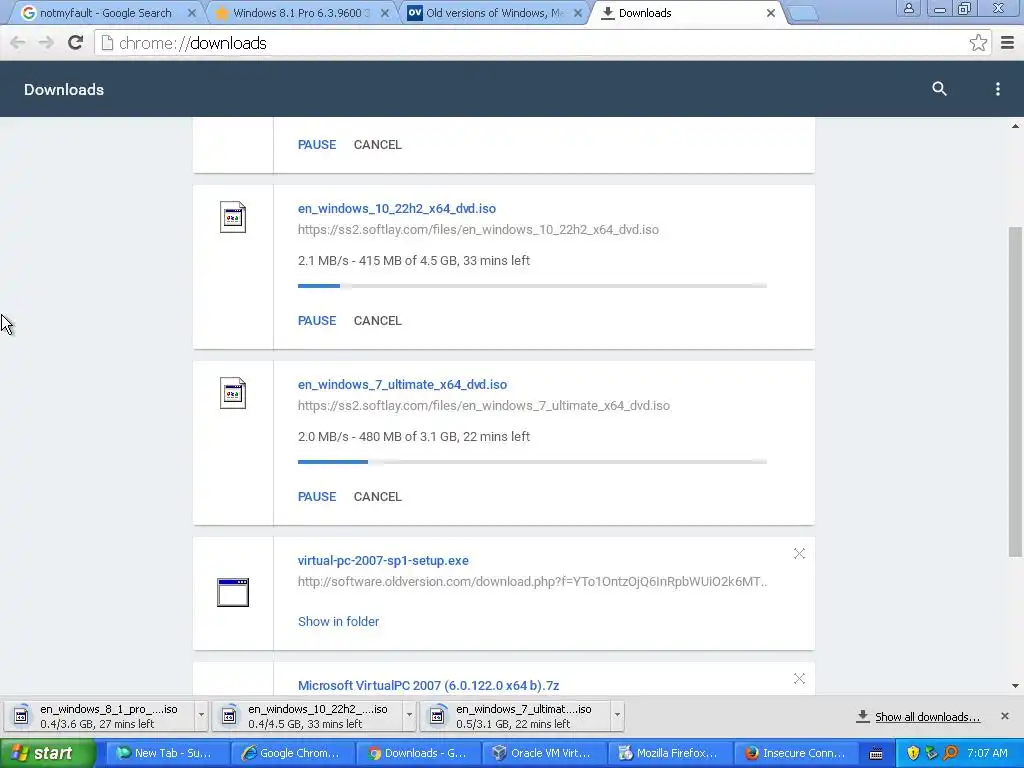Click the page scrollbar up arrow
This screenshot has height=768, width=1024.
[1015, 126]
